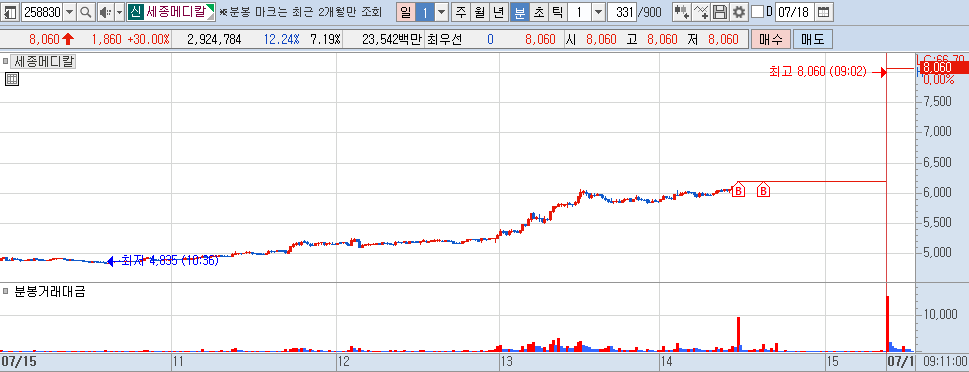Open chart settings gear icon

click(x=738, y=12)
